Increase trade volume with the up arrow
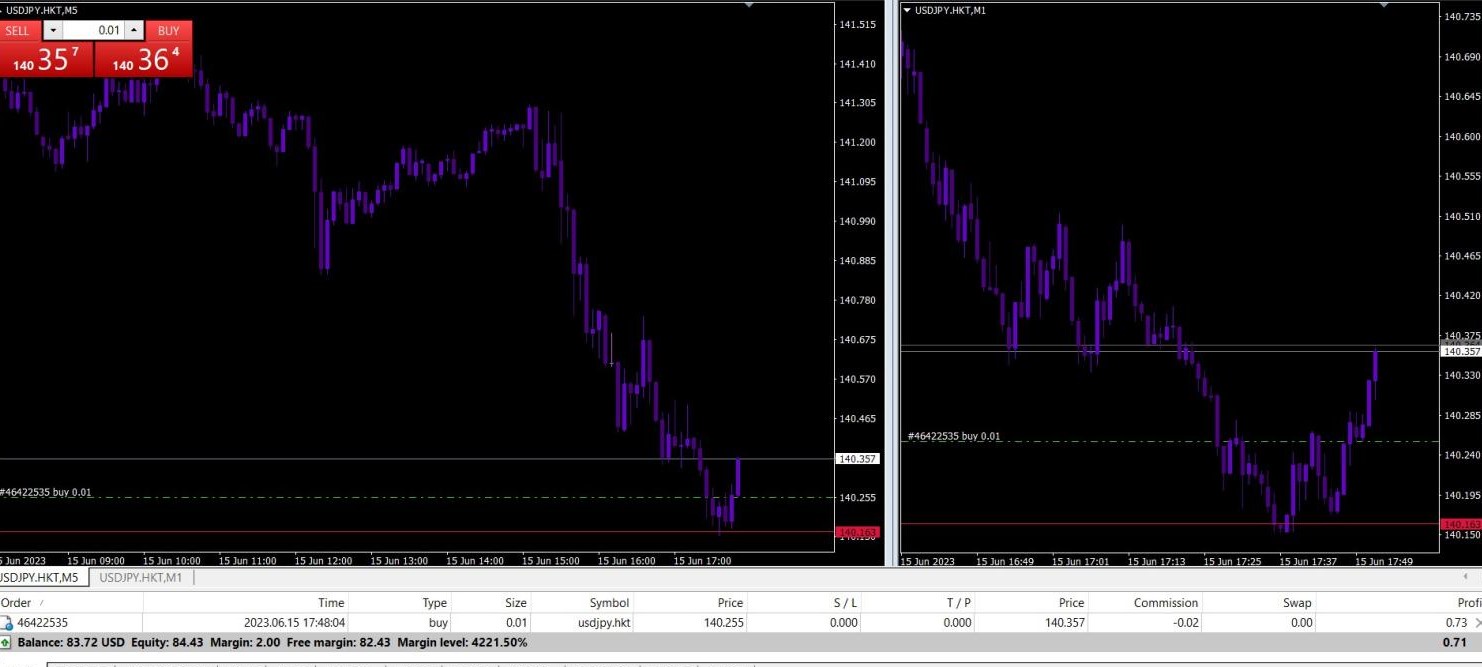 coord(135,31)
